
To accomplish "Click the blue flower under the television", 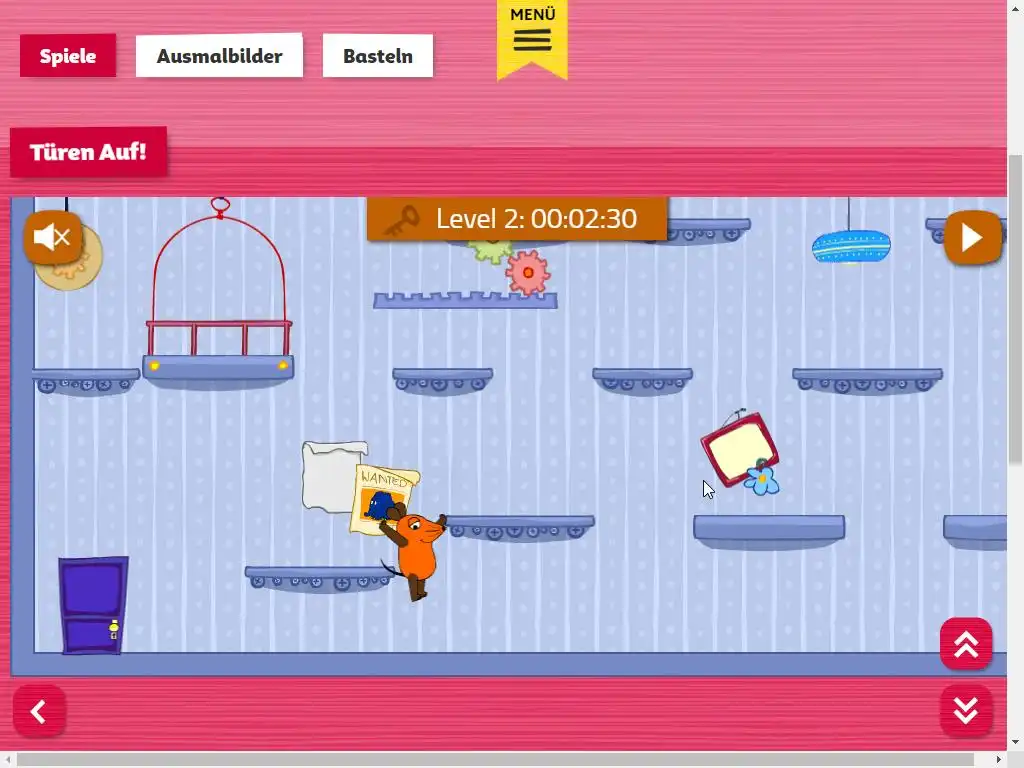I will click(762, 479).
